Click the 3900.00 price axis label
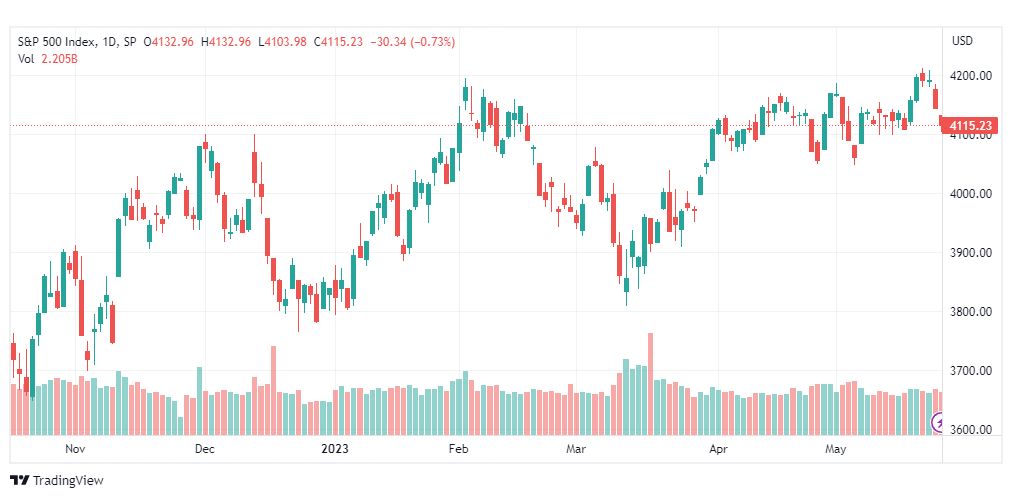The height and width of the screenshot is (498, 1012). [972, 253]
